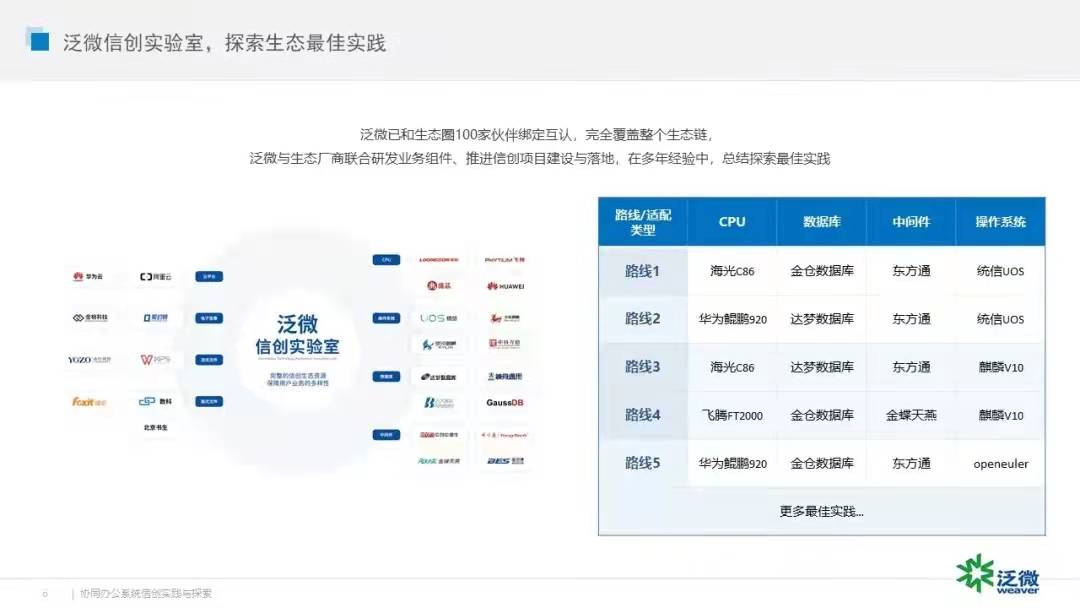Click the 达梦数据库 logo

tap(439, 377)
